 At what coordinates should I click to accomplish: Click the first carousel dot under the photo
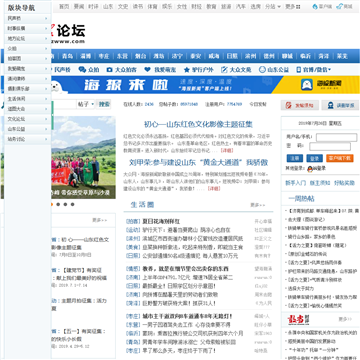52,204
